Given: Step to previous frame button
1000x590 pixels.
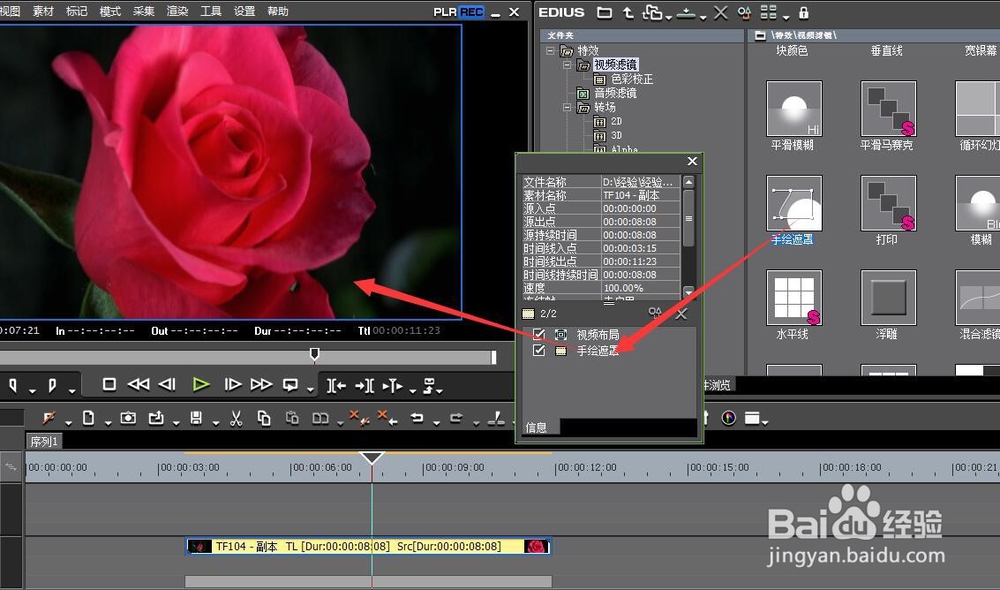Looking at the screenshot, I should coord(167,384).
